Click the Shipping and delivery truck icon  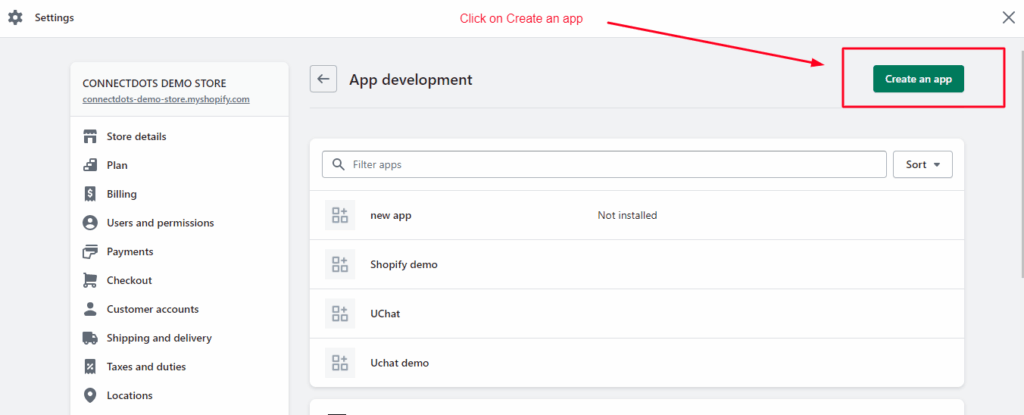[x=90, y=338]
